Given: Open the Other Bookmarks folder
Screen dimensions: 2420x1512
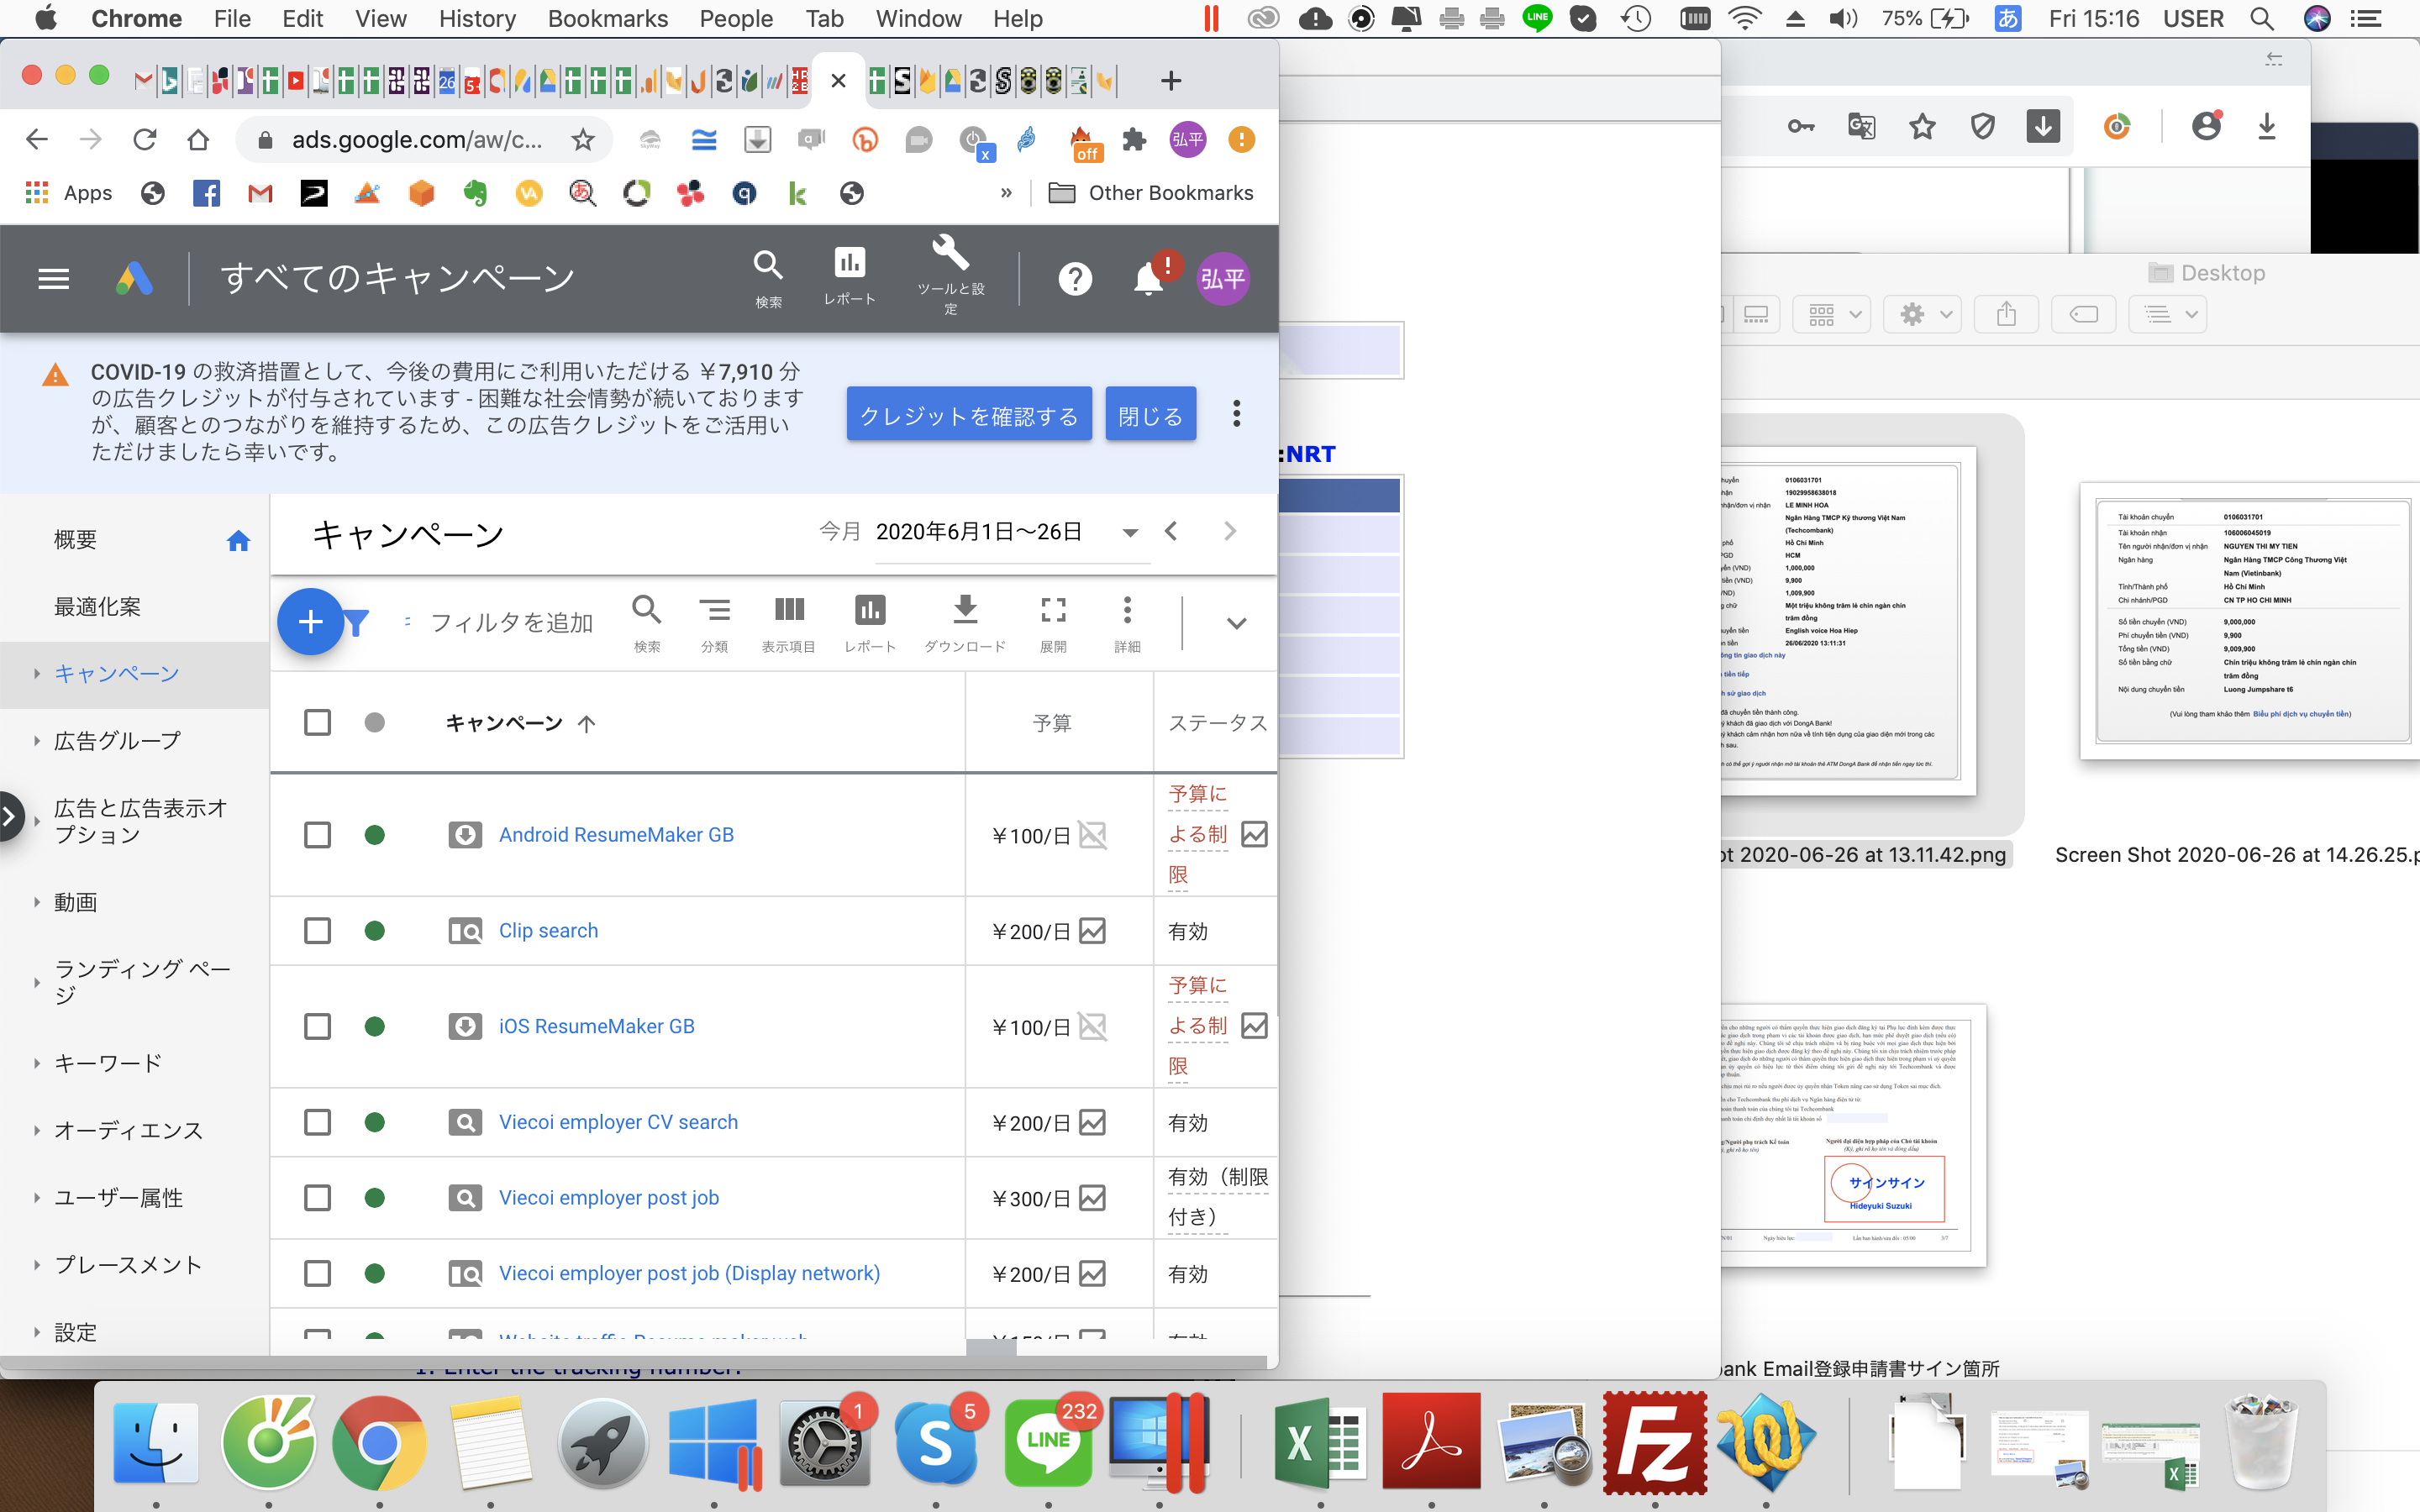Looking at the screenshot, I should pos(1151,193).
